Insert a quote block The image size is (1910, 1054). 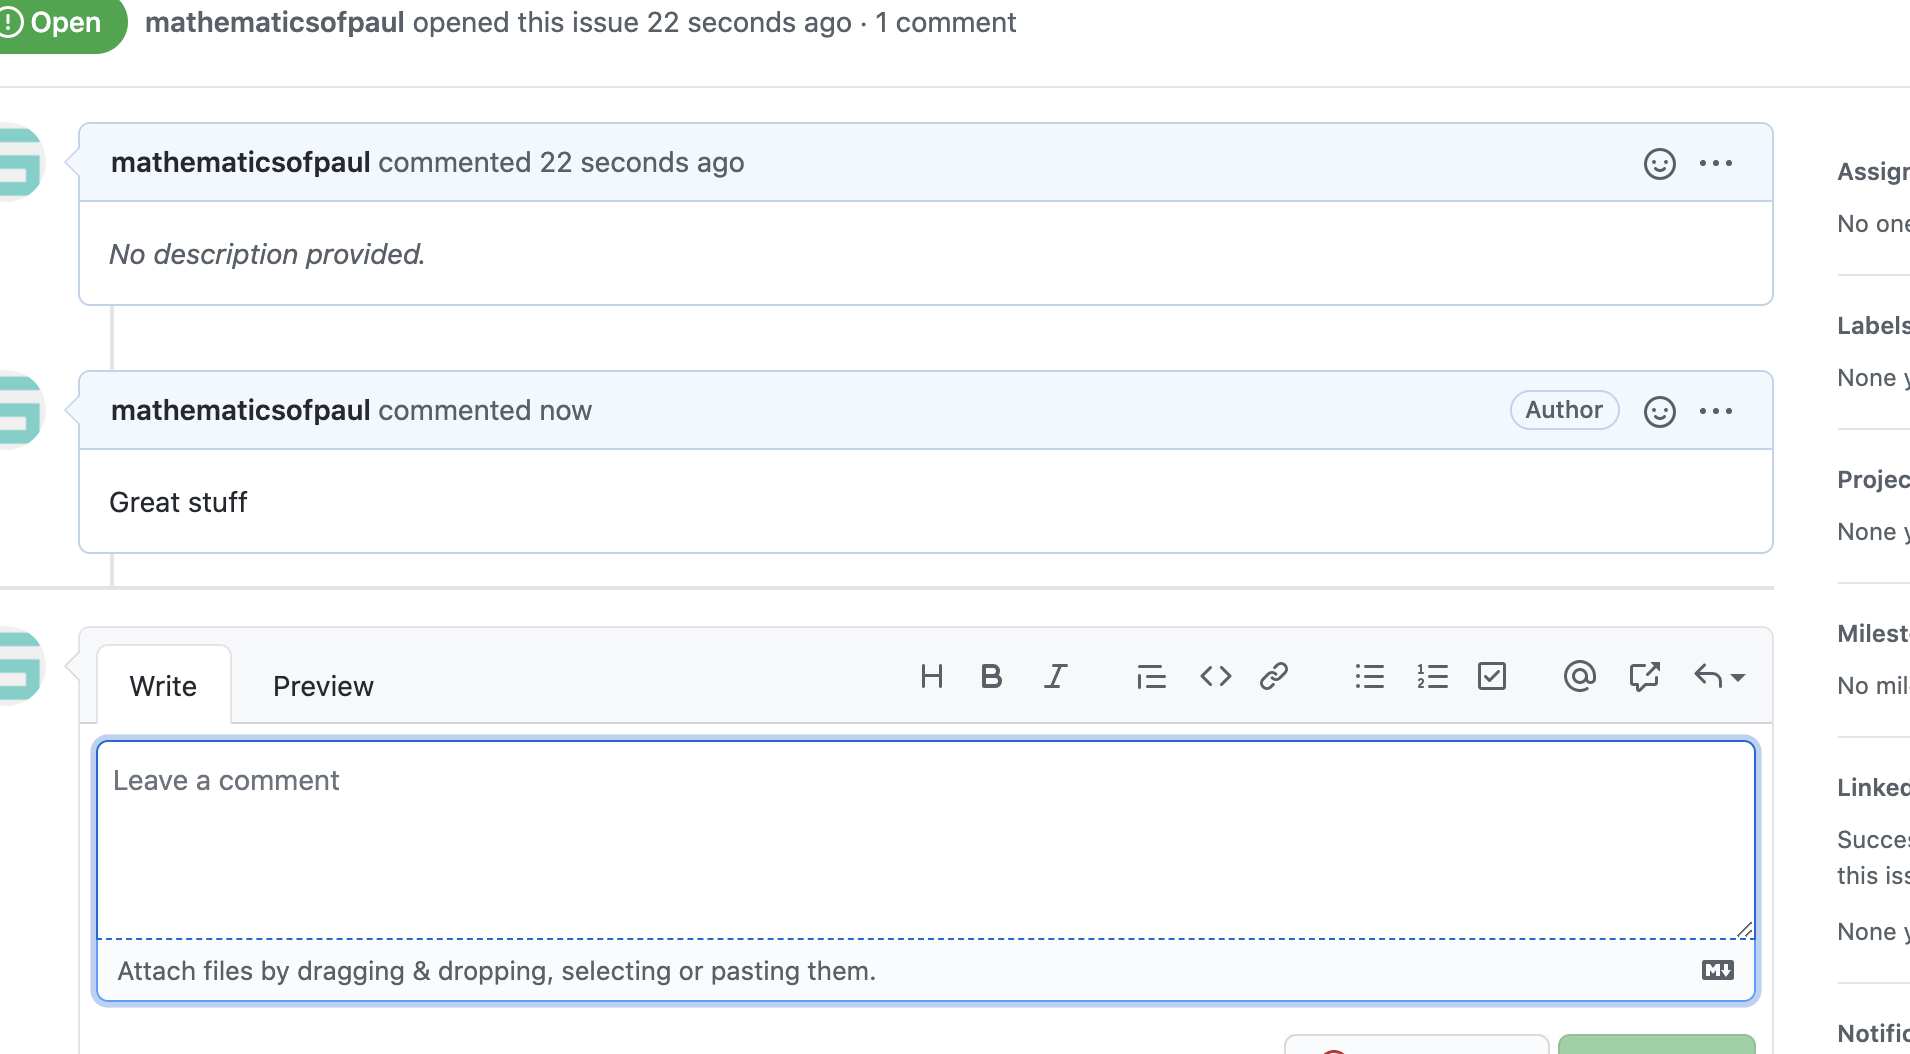(1150, 676)
